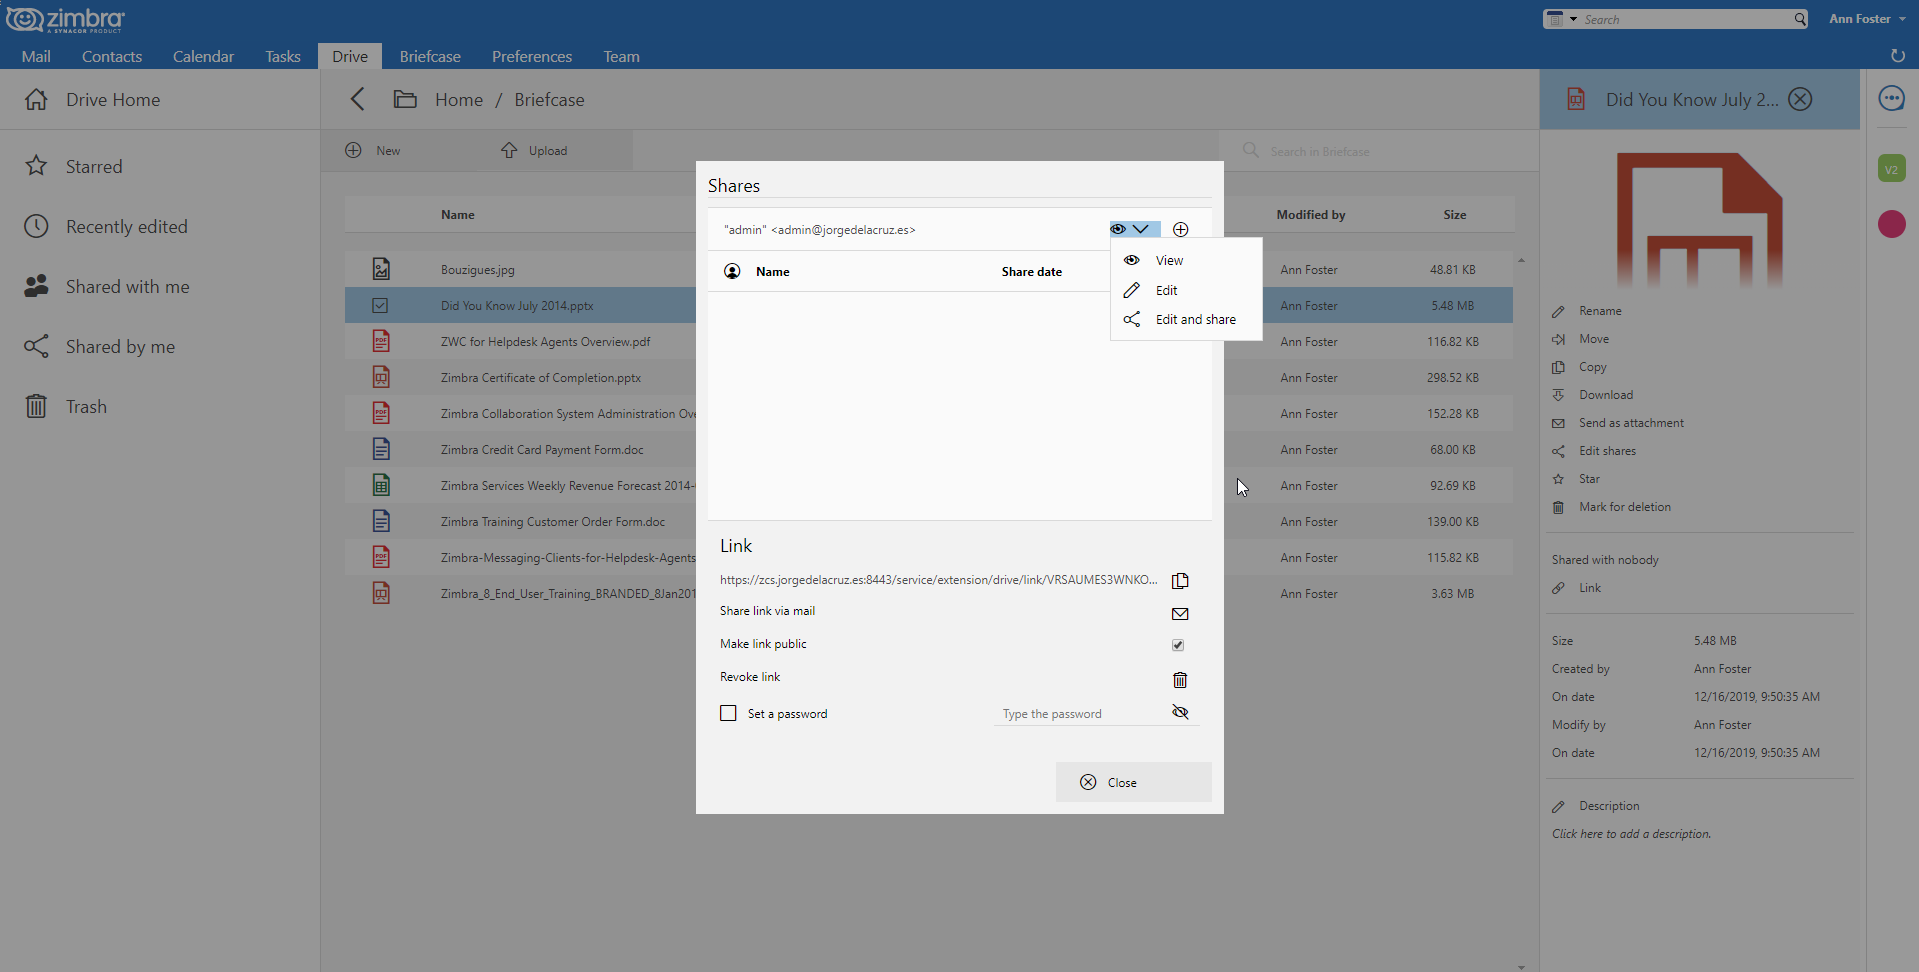Click the admin share recipient field
This screenshot has height=972, width=1919.
point(910,230)
